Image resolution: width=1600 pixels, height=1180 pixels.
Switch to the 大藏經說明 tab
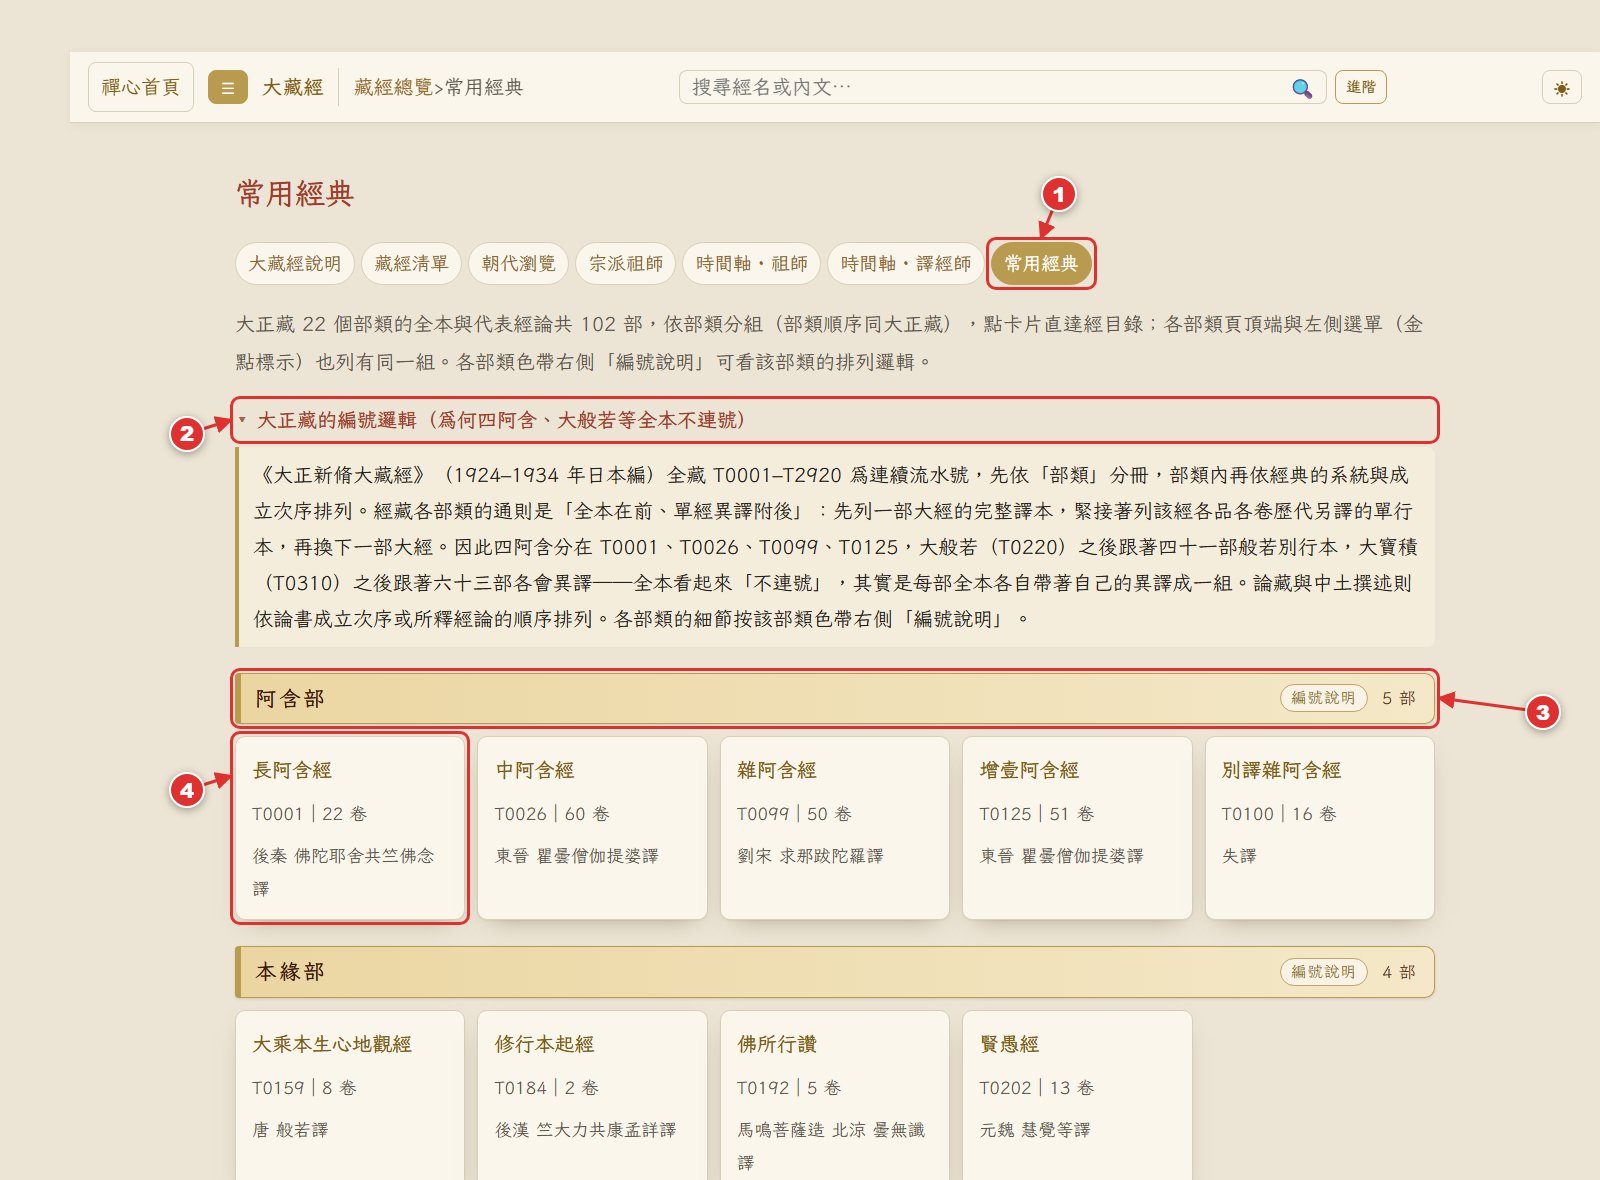click(x=295, y=263)
